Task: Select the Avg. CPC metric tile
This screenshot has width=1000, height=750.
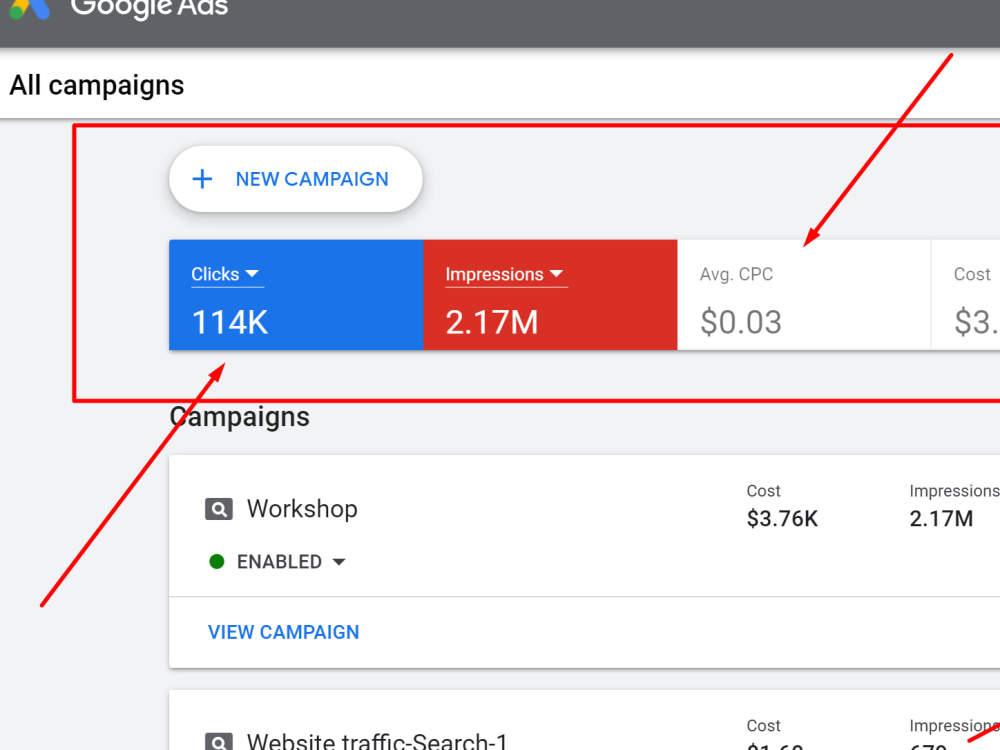Action: click(x=804, y=295)
